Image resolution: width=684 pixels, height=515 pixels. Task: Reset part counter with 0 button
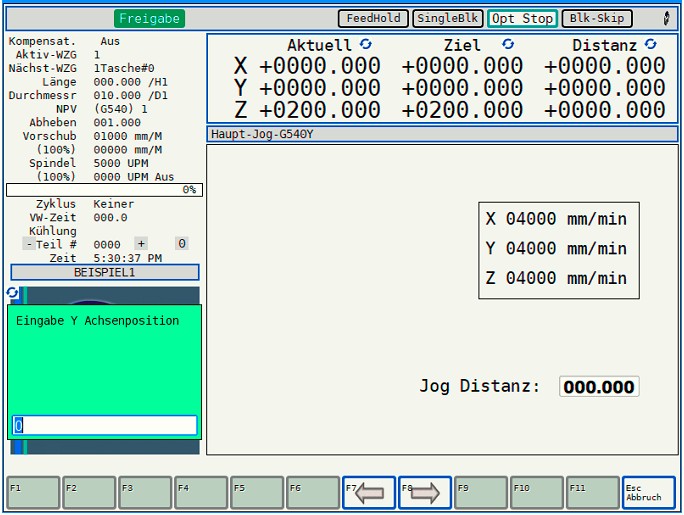coord(182,243)
